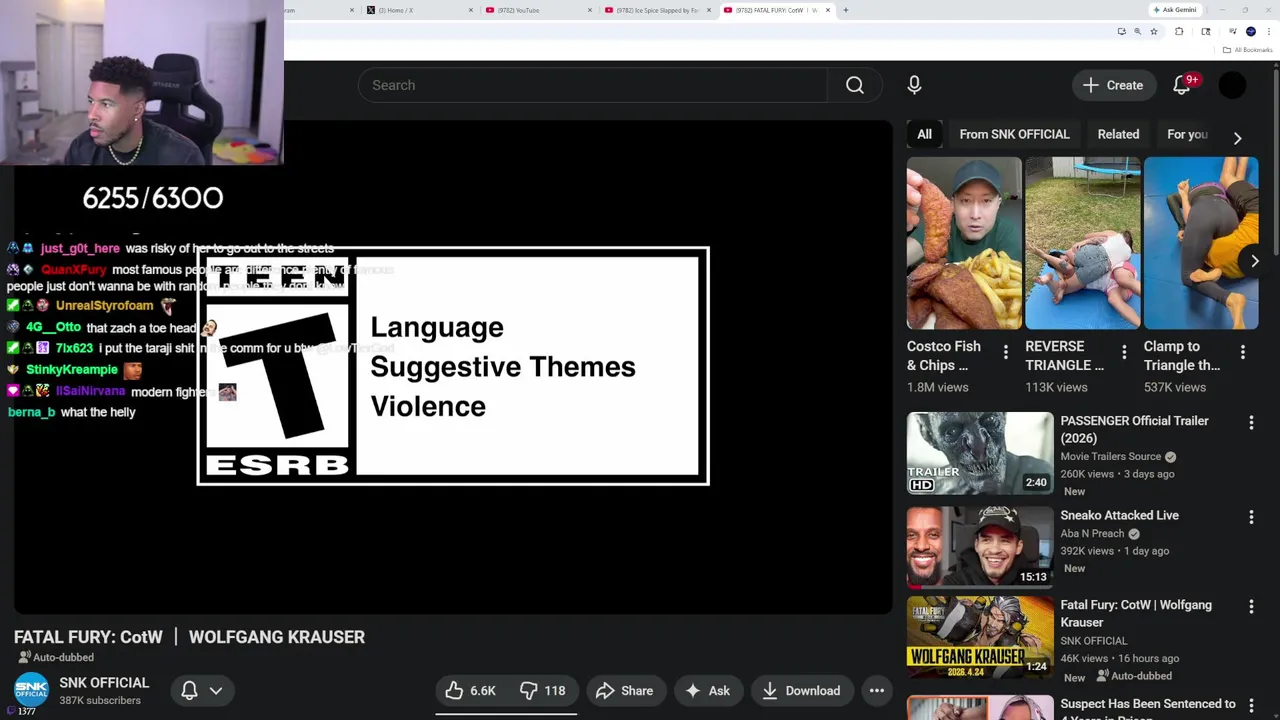Click the SNK OFFICIAL channel avatar
The height and width of the screenshot is (720, 1280).
[x=31, y=690]
